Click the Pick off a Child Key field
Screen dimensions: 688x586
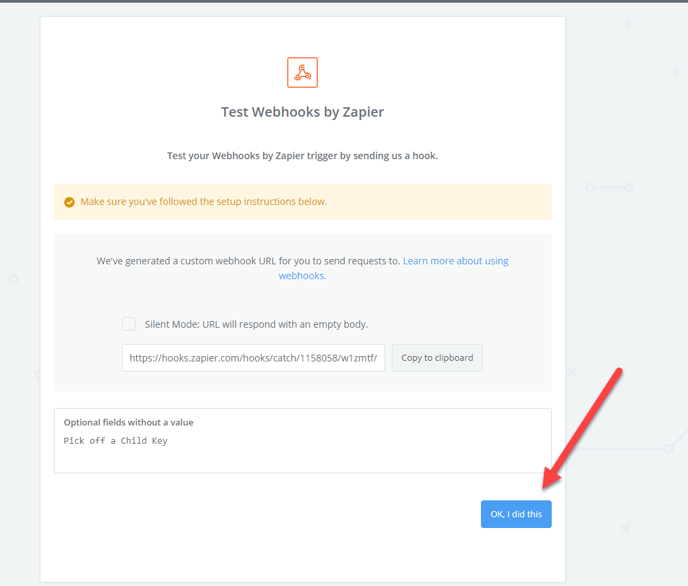coord(115,441)
